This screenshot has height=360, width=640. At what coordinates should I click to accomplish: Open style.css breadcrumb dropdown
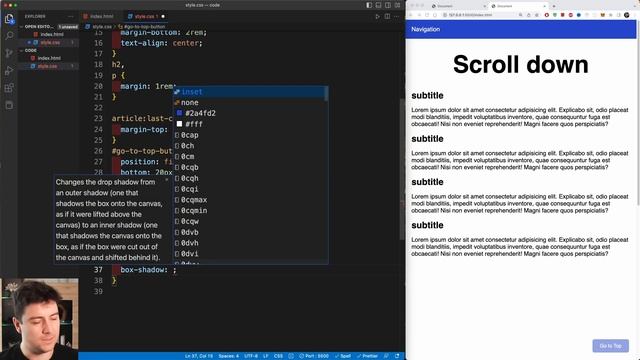pos(99,27)
